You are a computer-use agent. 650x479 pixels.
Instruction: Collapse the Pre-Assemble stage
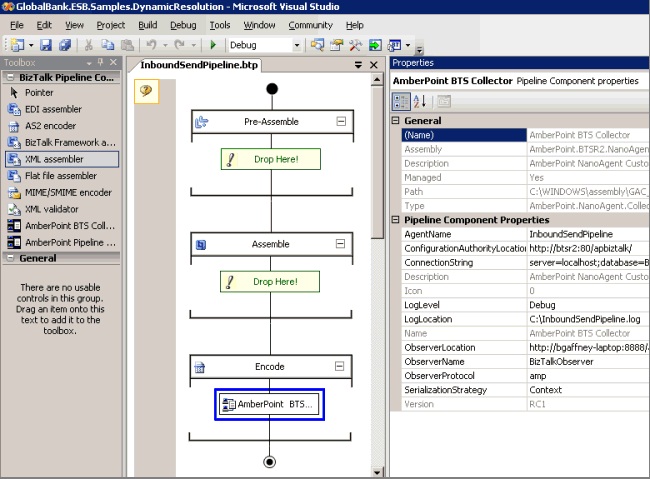click(341, 122)
